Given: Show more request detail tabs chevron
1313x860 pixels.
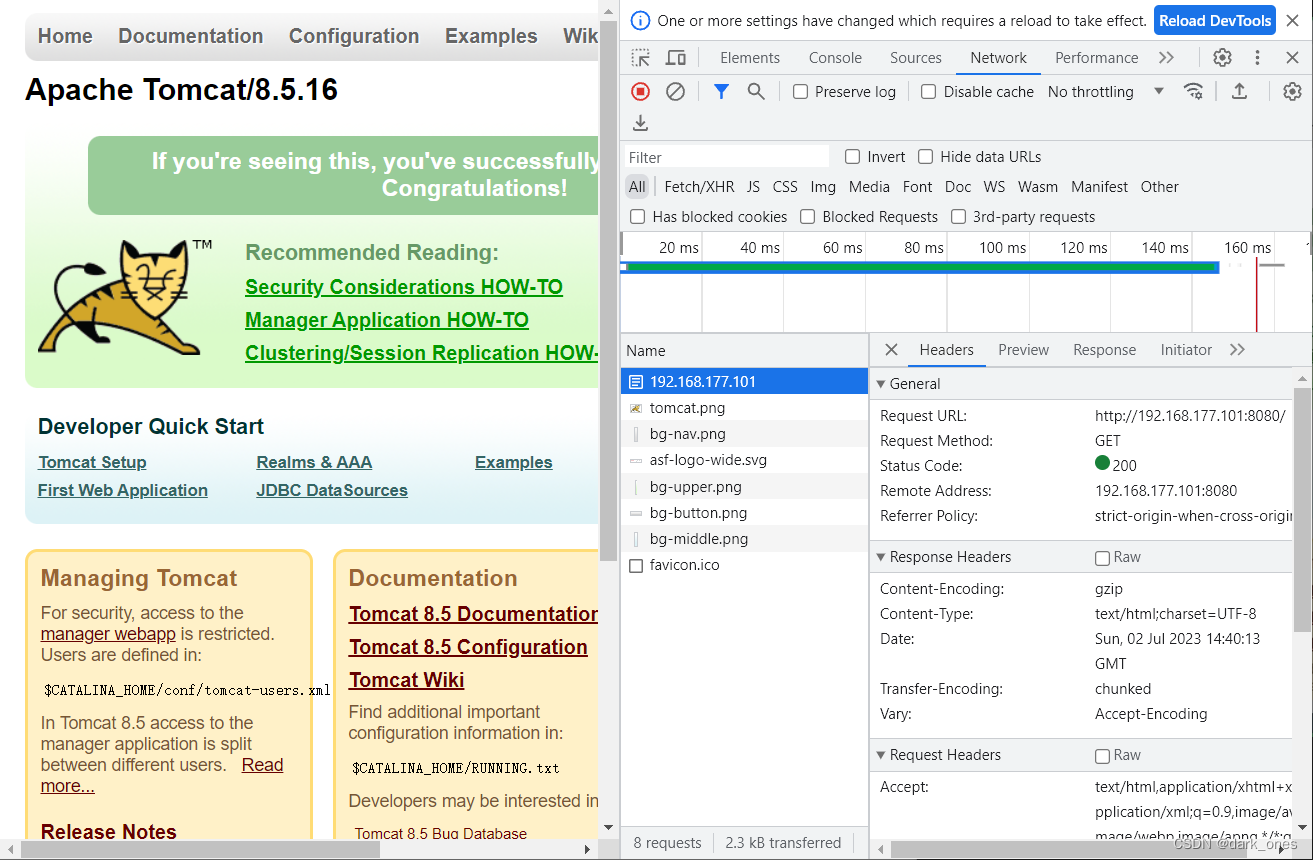Looking at the screenshot, I should 1237,350.
